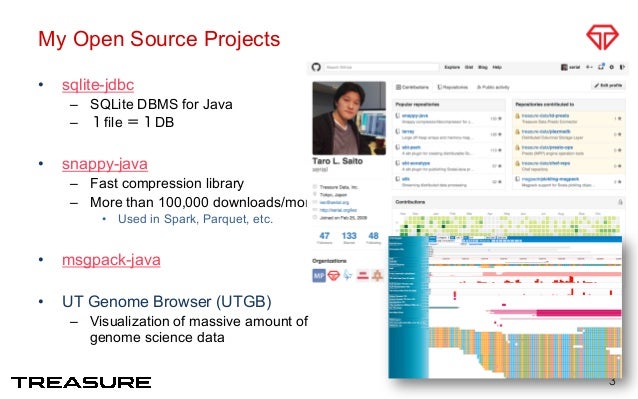
Task: Switch to the Public activity tab
Action: tap(493, 87)
